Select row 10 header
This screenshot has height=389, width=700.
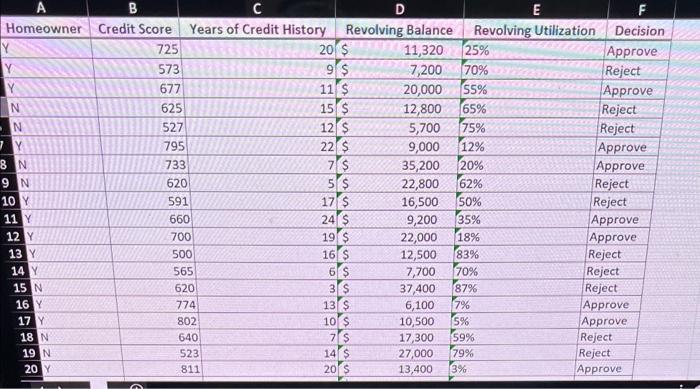(x=8, y=201)
